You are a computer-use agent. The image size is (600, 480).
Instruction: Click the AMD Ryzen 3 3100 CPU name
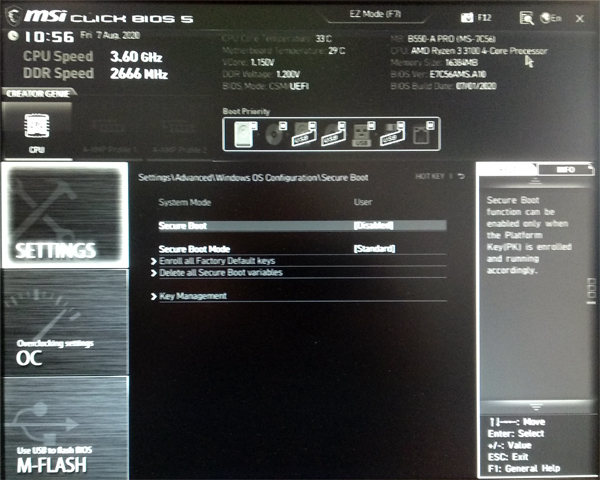[x=479, y=51]
